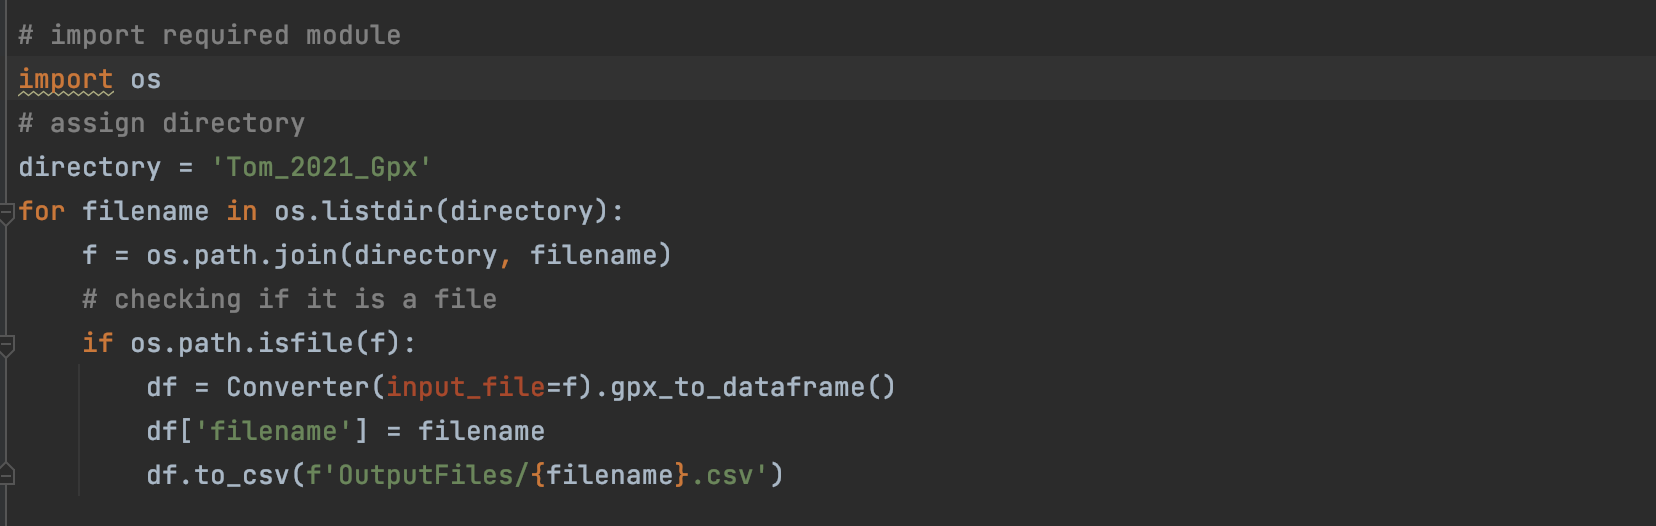Click directory variable in the assignment line
The width and height of the screenshot is (1656, 526).
89,167
